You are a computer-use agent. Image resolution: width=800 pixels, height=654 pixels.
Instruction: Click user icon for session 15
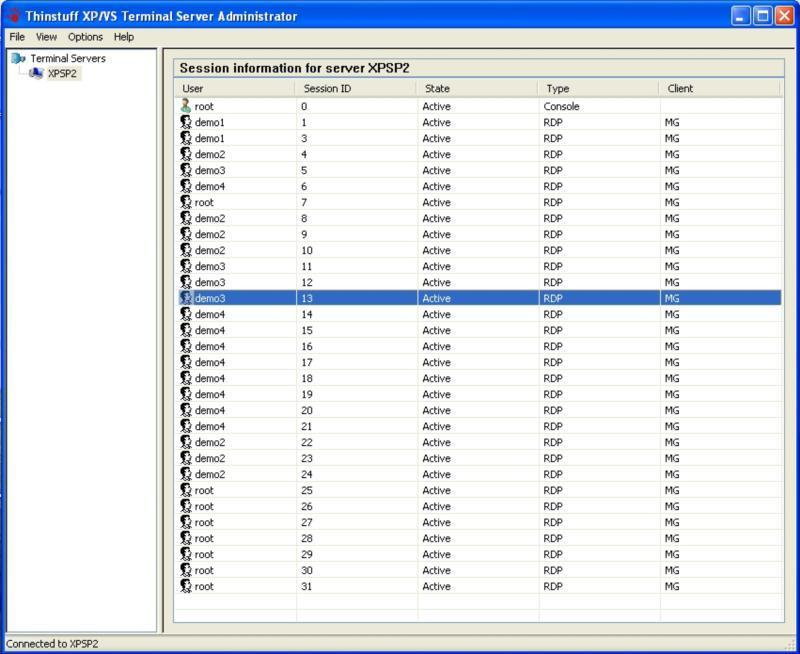pos(186,330)
